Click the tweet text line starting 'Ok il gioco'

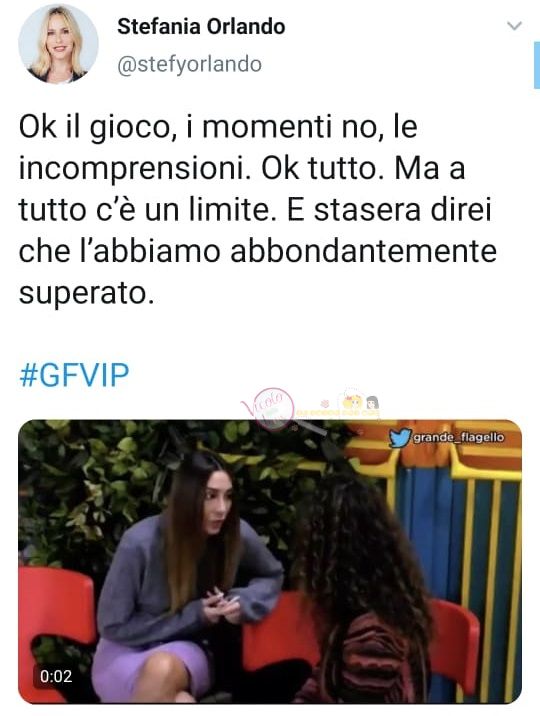[218, 126]
